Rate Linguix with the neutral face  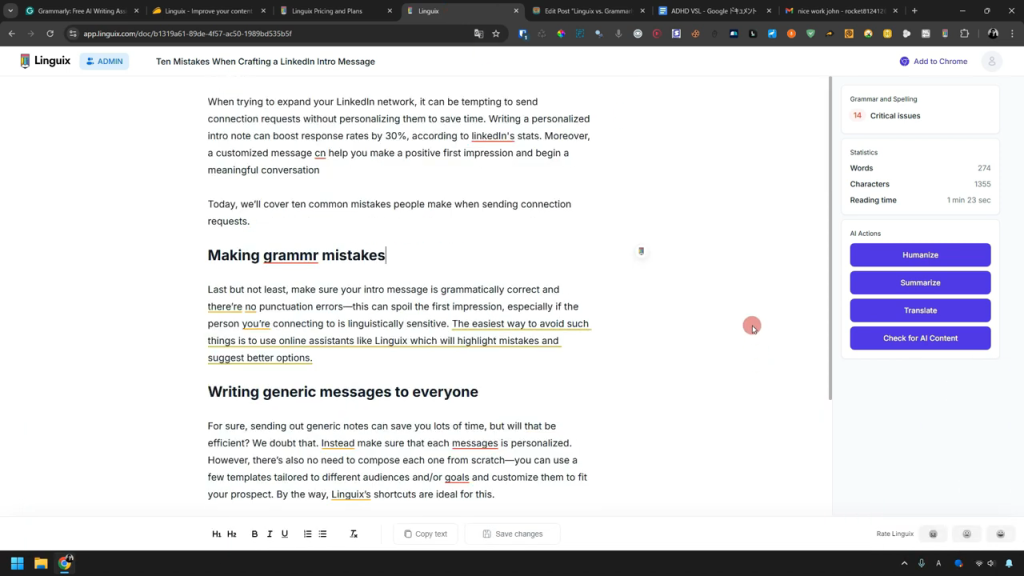[967, 534]
